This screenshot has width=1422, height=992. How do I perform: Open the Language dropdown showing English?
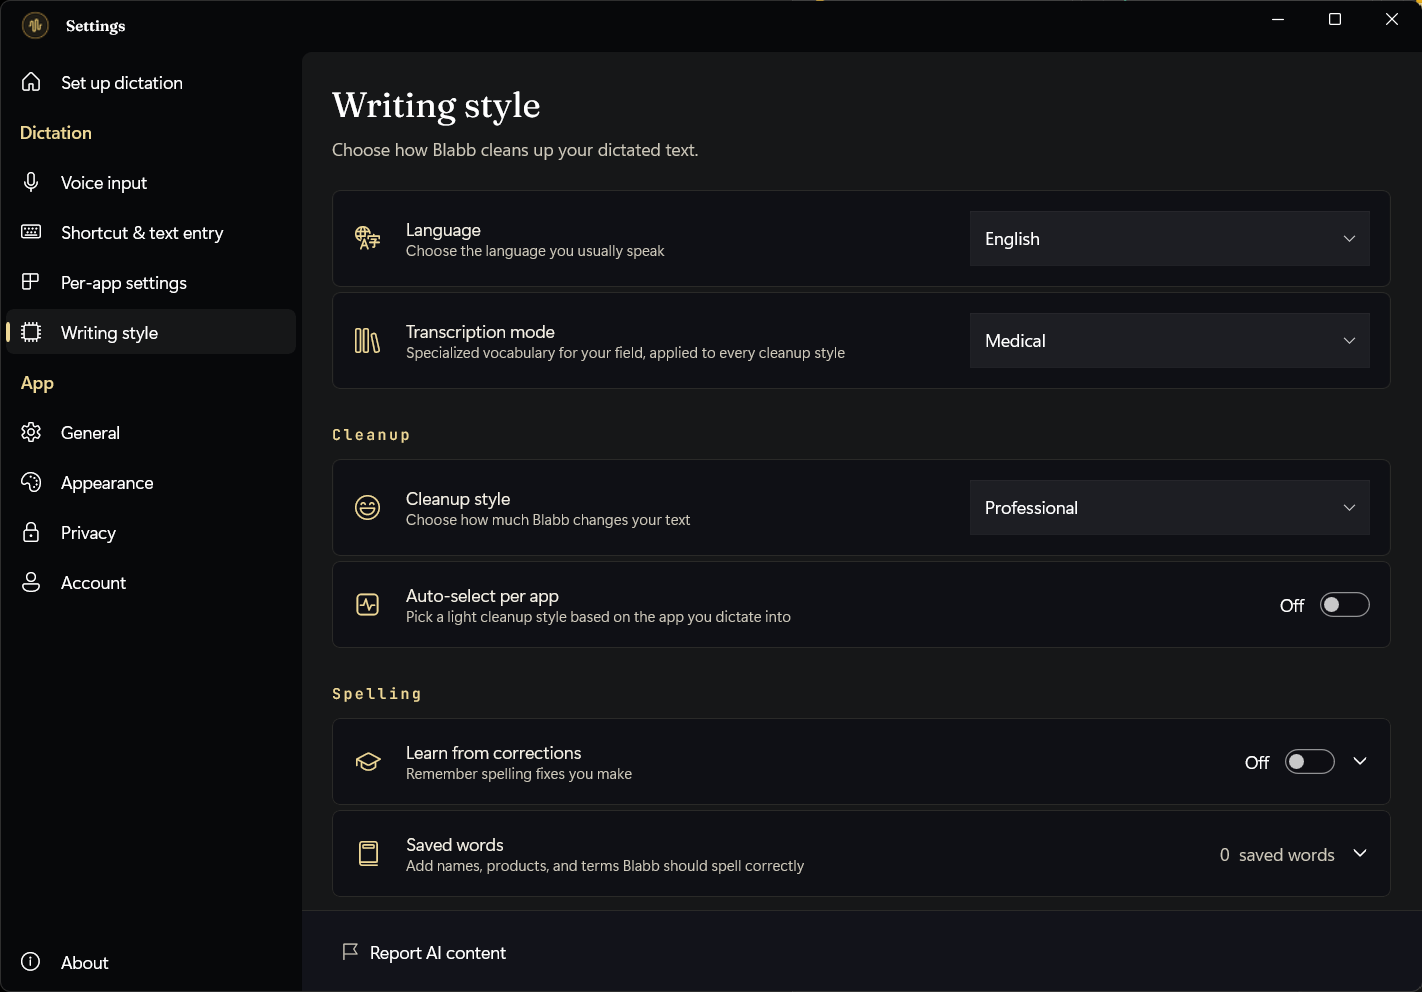click(x=1170, y=239)
